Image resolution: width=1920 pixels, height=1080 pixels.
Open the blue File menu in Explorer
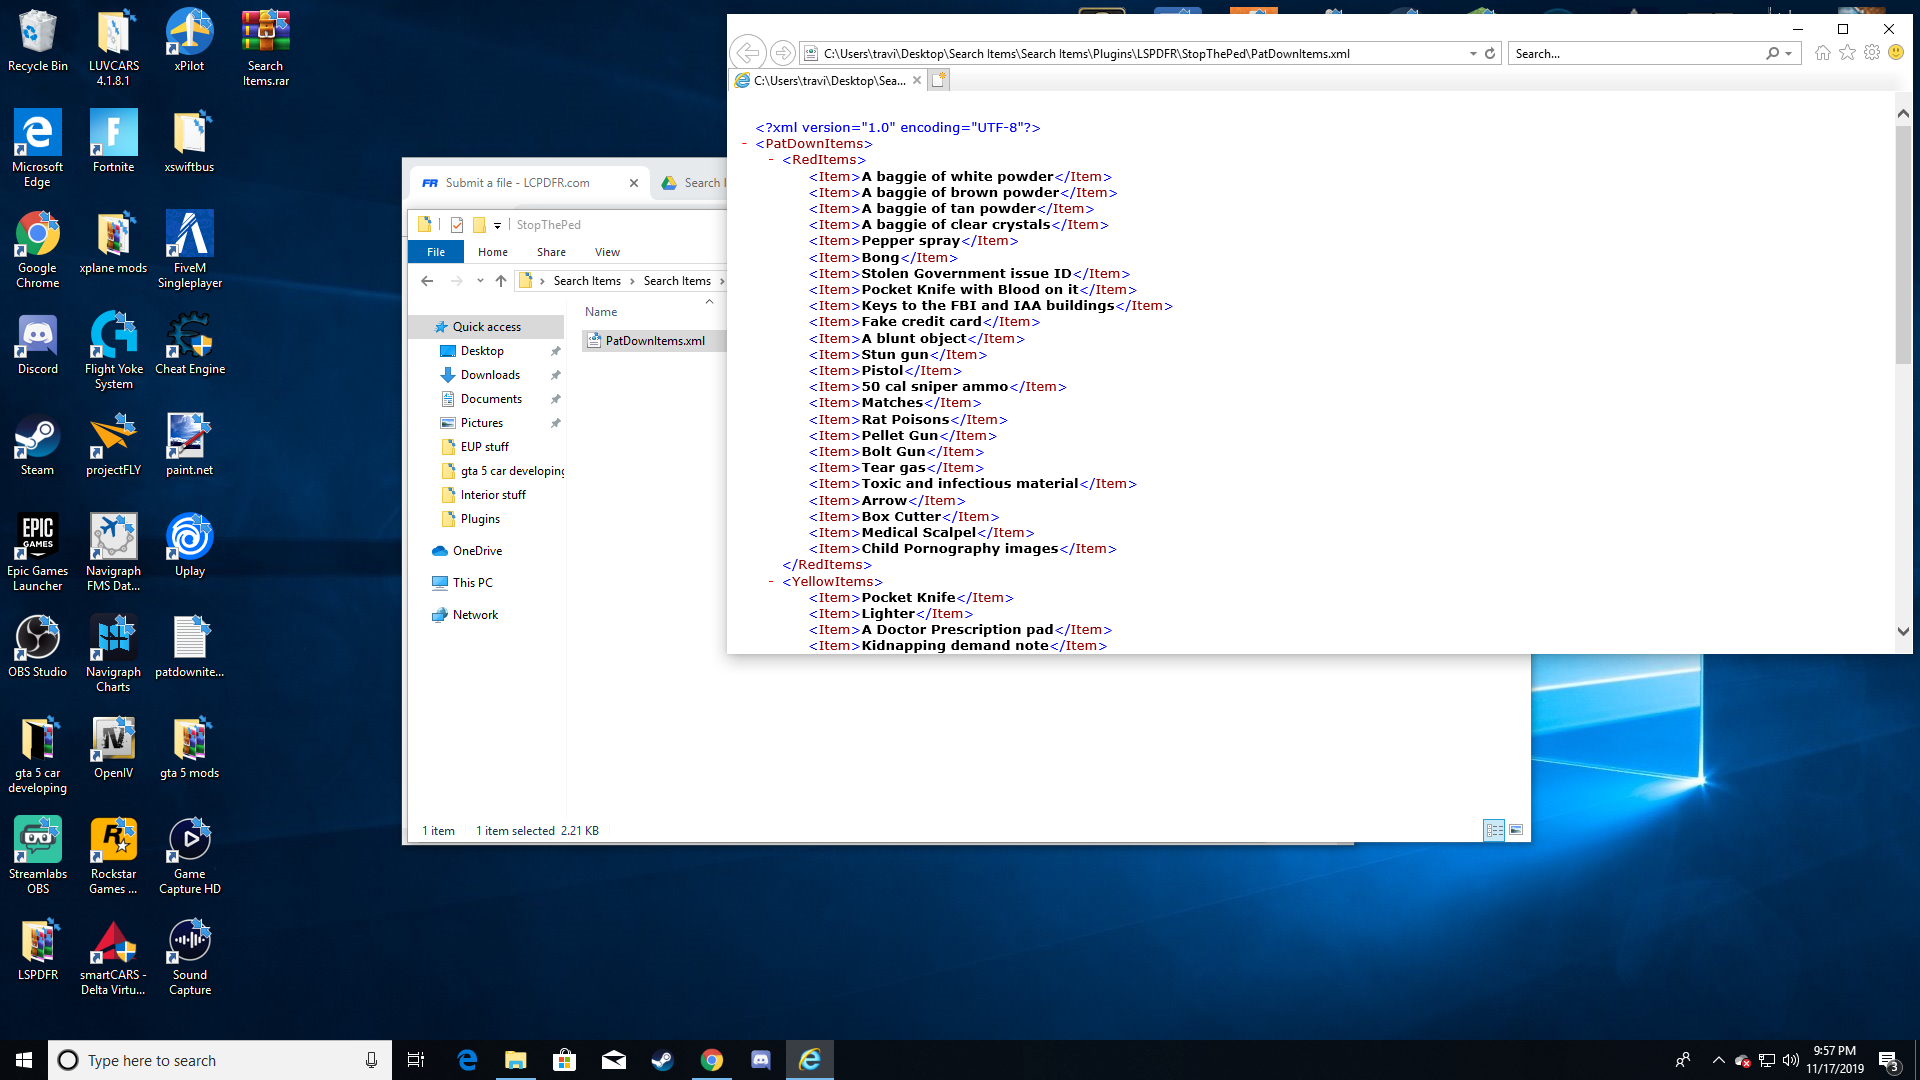tap(436, 252)
